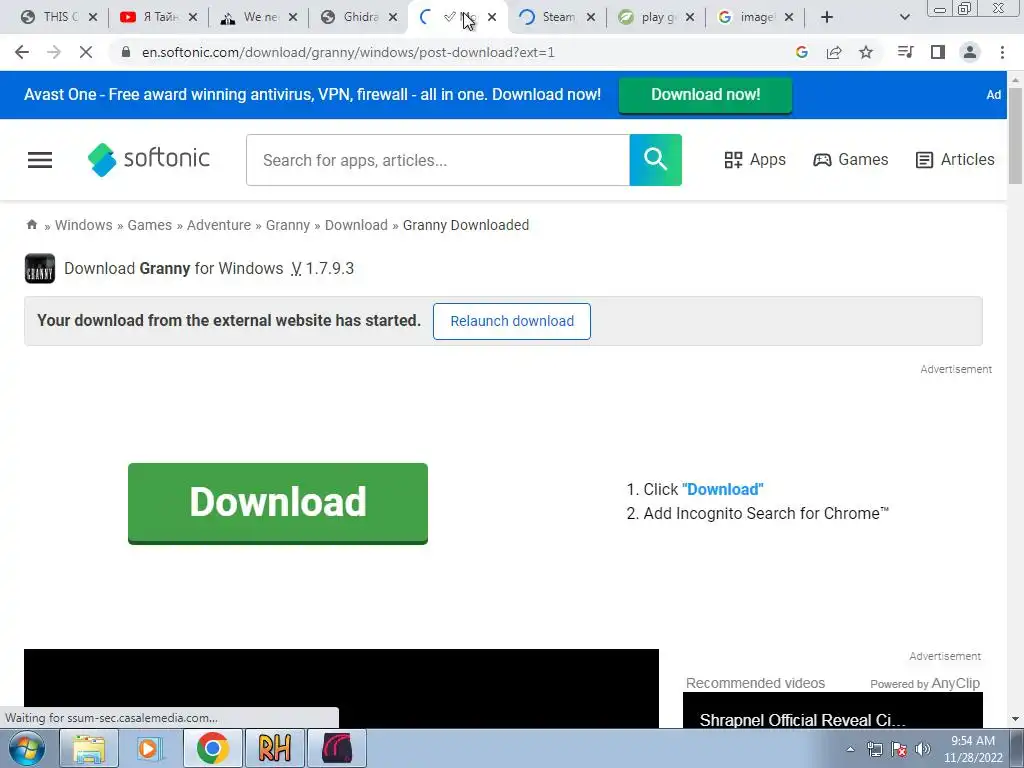The image size is (1024, 768).
Task: Click Relaunch download button
Action: click(512, 321)
